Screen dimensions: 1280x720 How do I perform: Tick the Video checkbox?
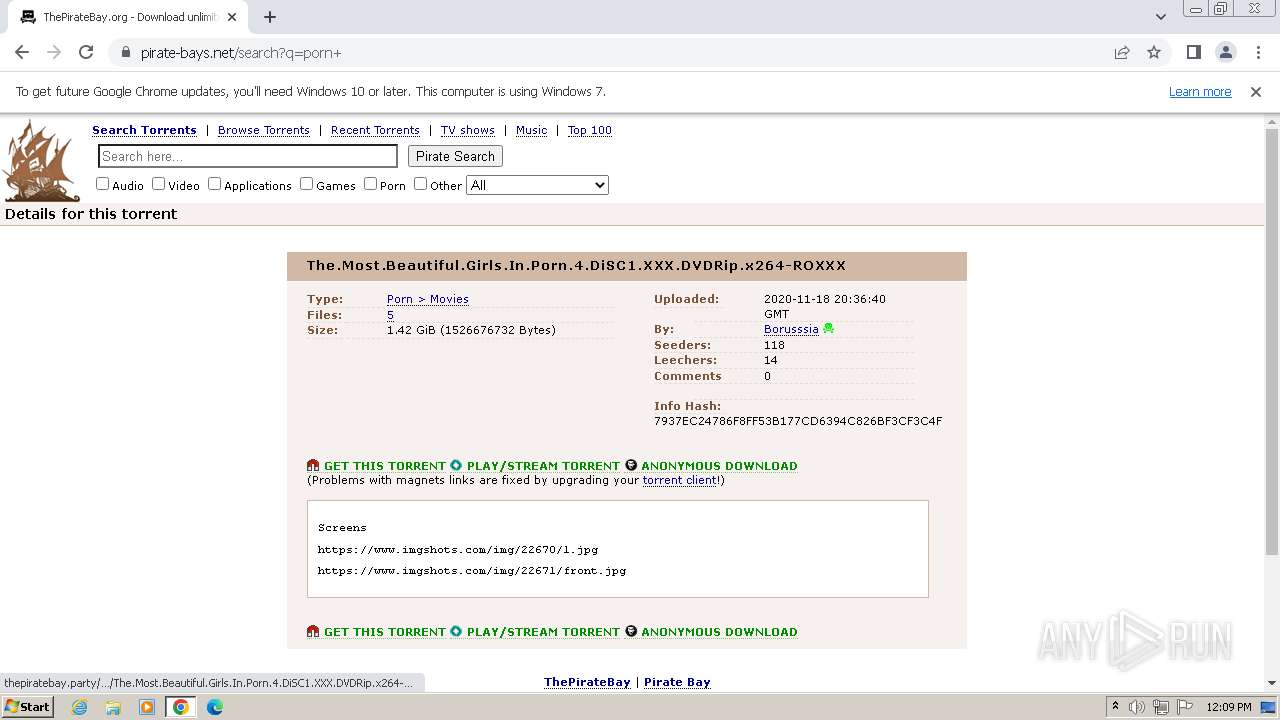point(158,184)
